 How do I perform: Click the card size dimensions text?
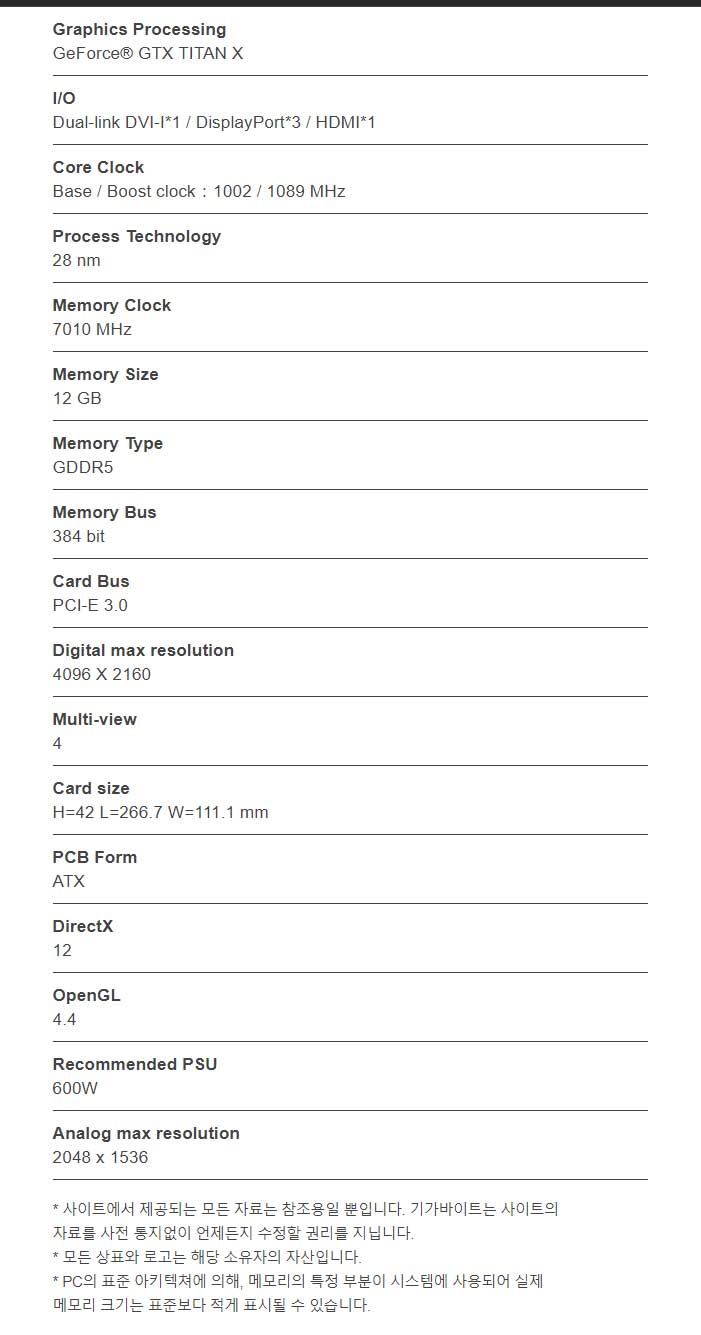tap(160, 813)
